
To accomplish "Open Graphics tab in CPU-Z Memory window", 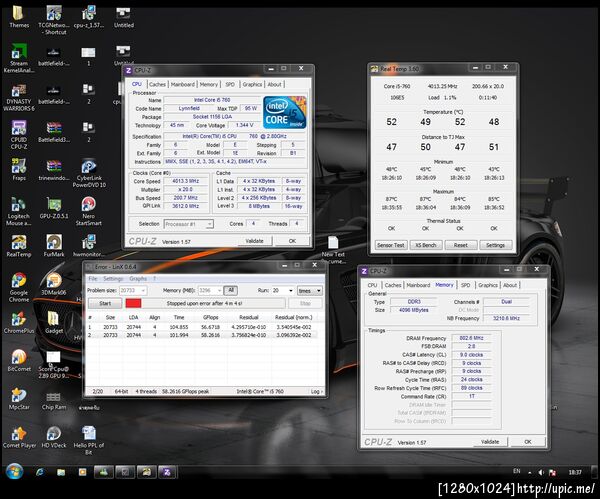I will click(x=488, y=285).
